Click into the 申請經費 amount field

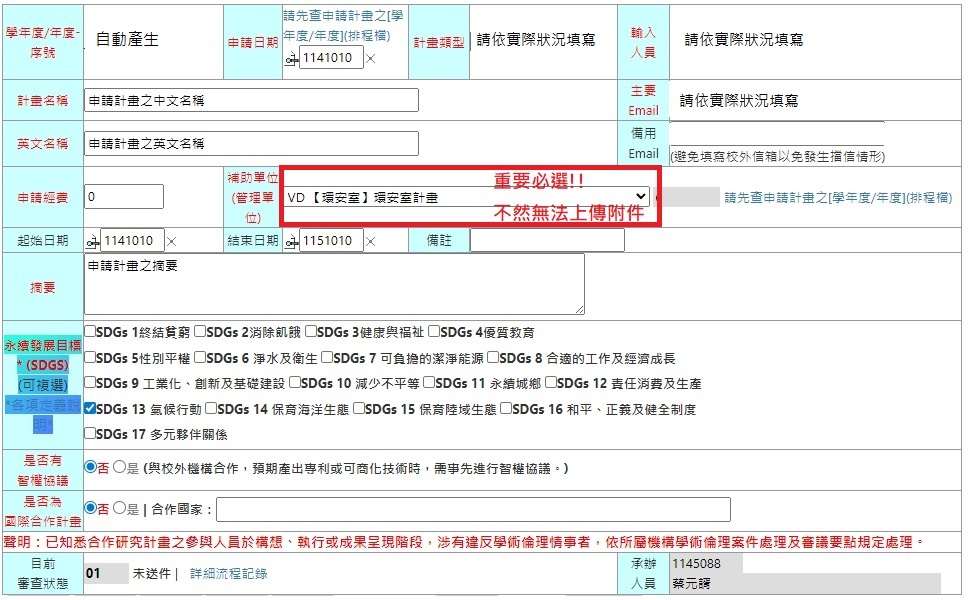123,197
